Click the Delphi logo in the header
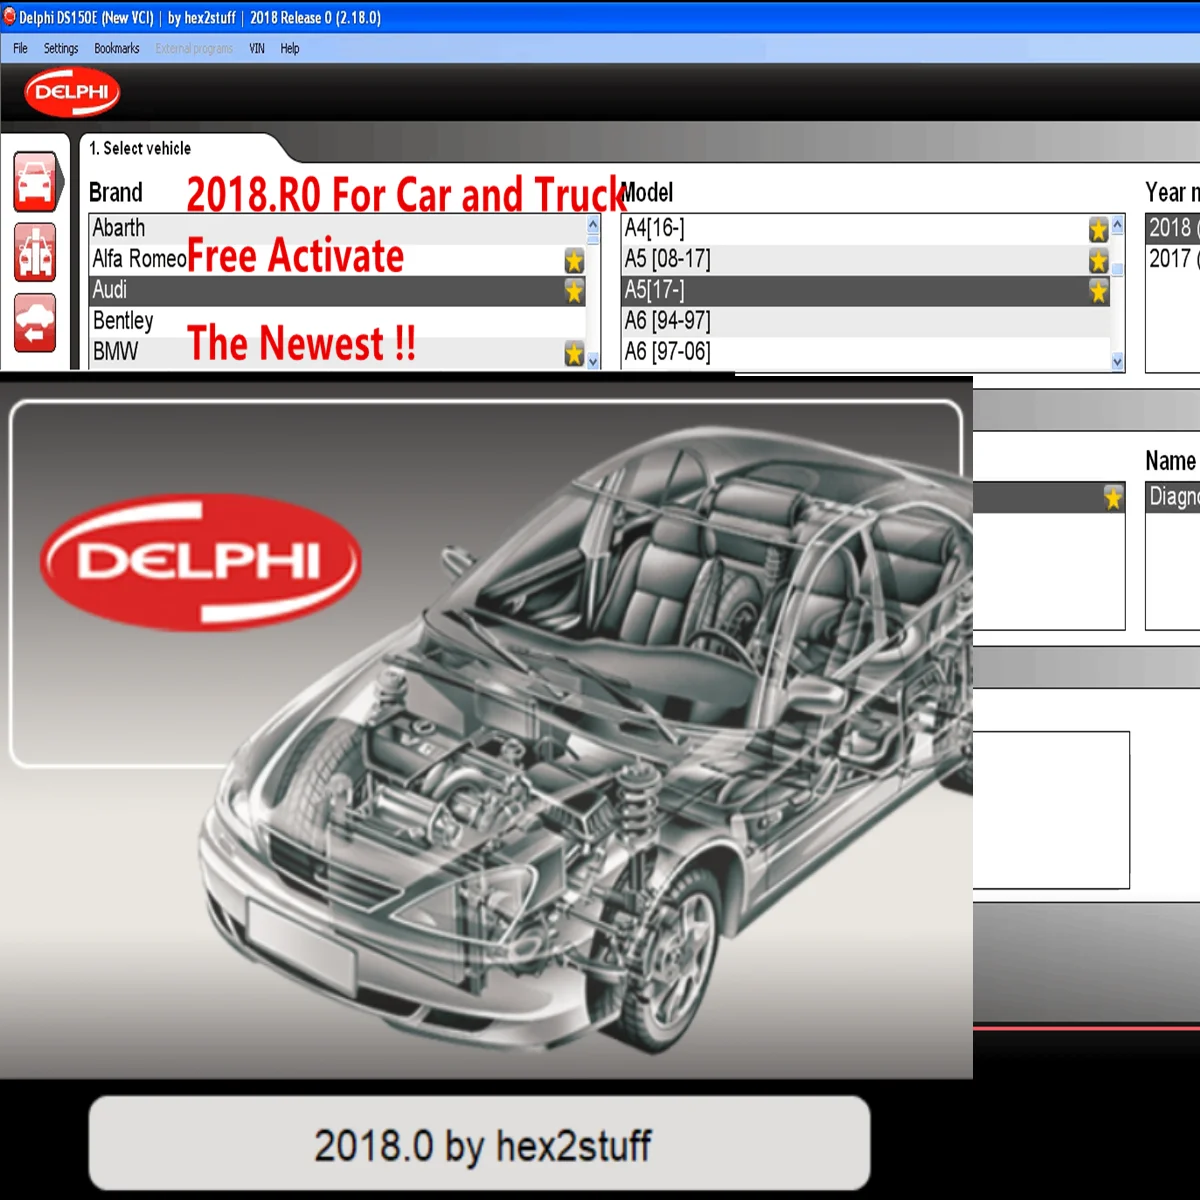This screenshot has width=1200, height=1200. pos(70,92)
